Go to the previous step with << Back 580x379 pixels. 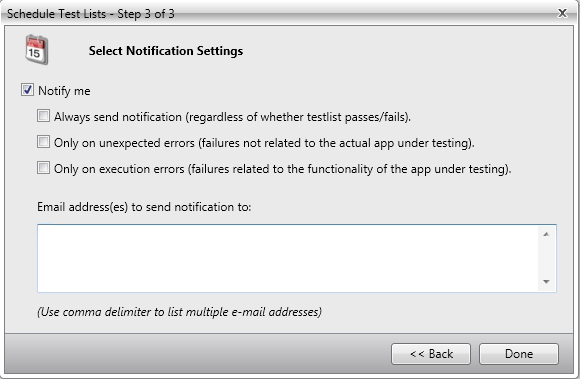[431, 354]
